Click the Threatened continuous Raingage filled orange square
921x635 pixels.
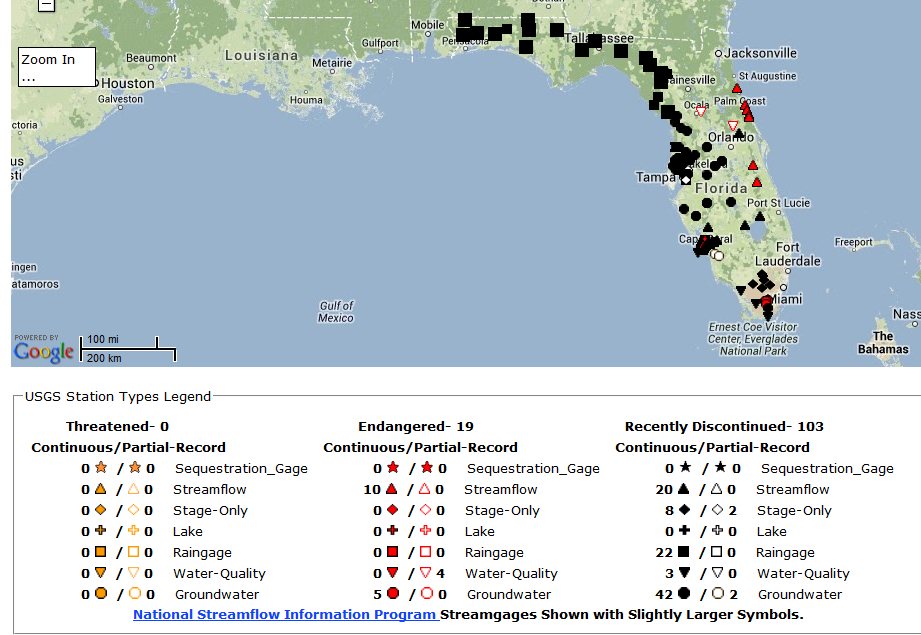click(x=100, y=552)
